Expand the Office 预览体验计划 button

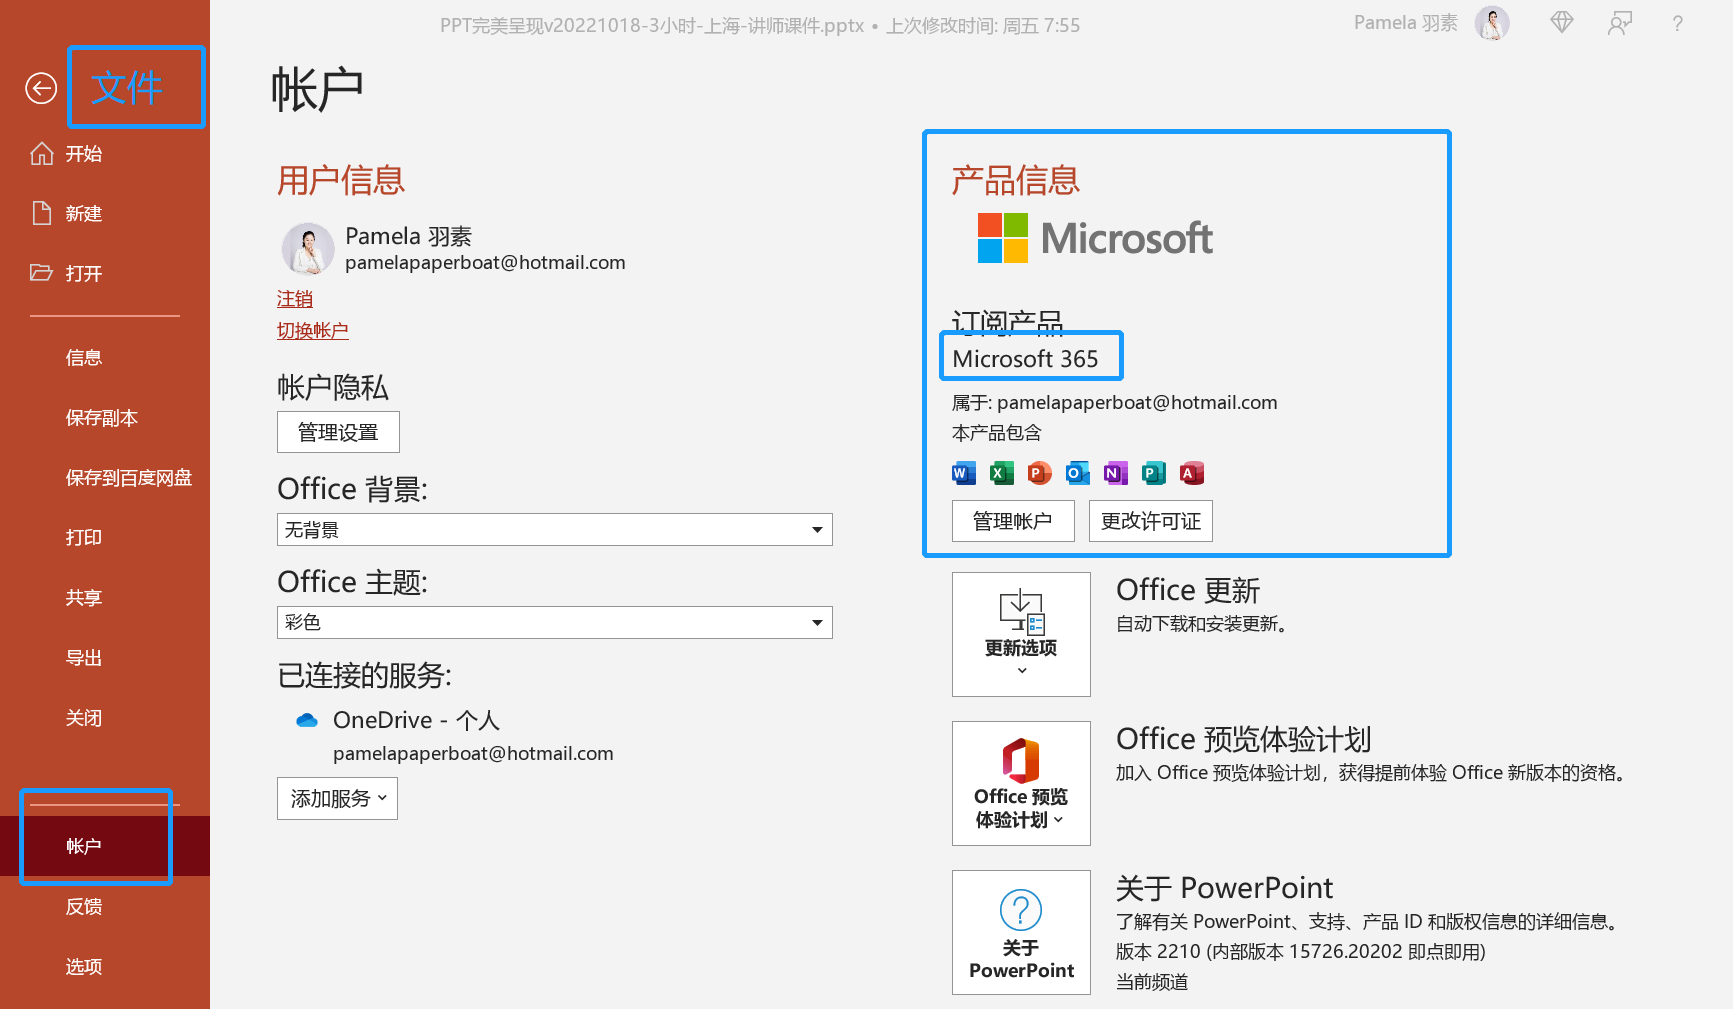(1021, 783)
